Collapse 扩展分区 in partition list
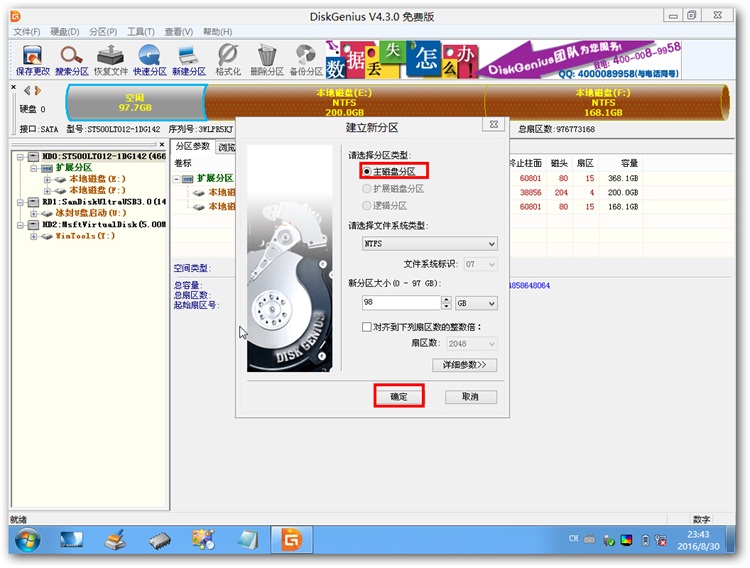 (x=176, y=179)
